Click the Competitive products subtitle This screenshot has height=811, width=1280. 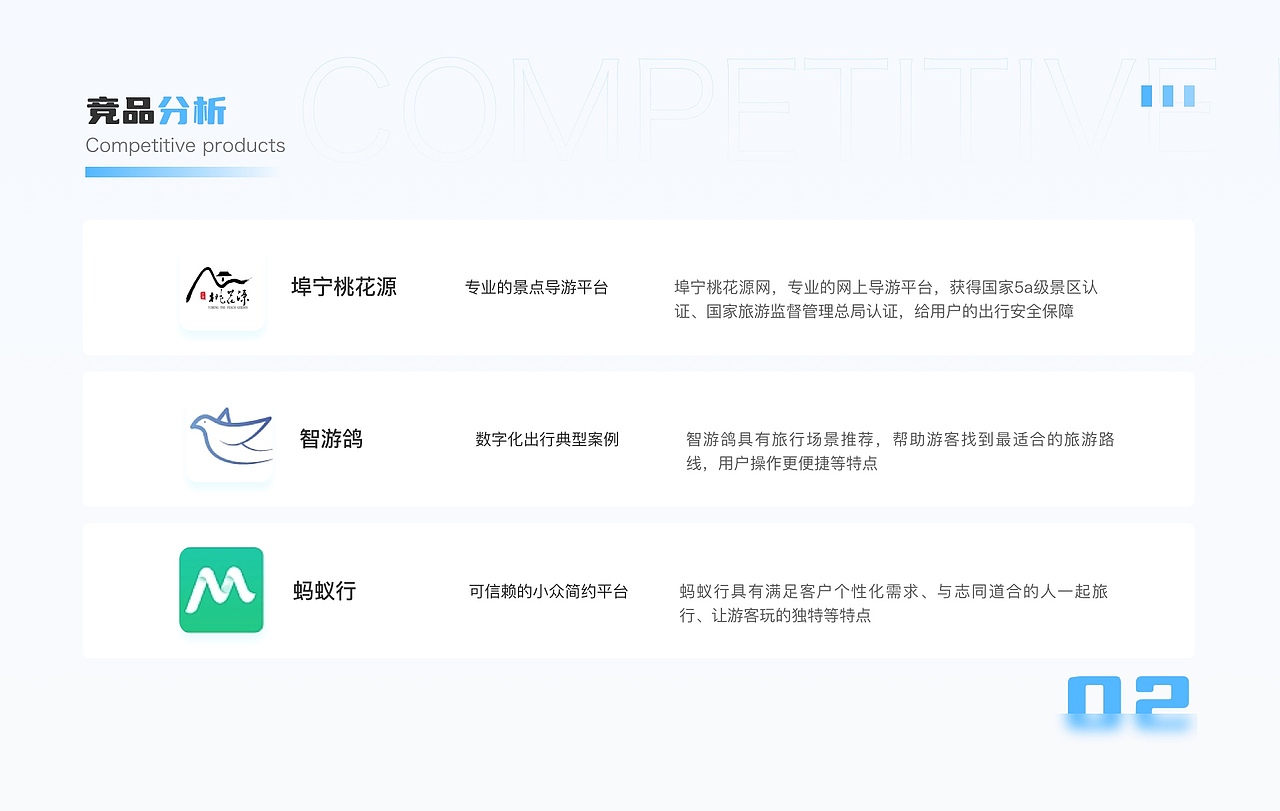click(185, 146)
